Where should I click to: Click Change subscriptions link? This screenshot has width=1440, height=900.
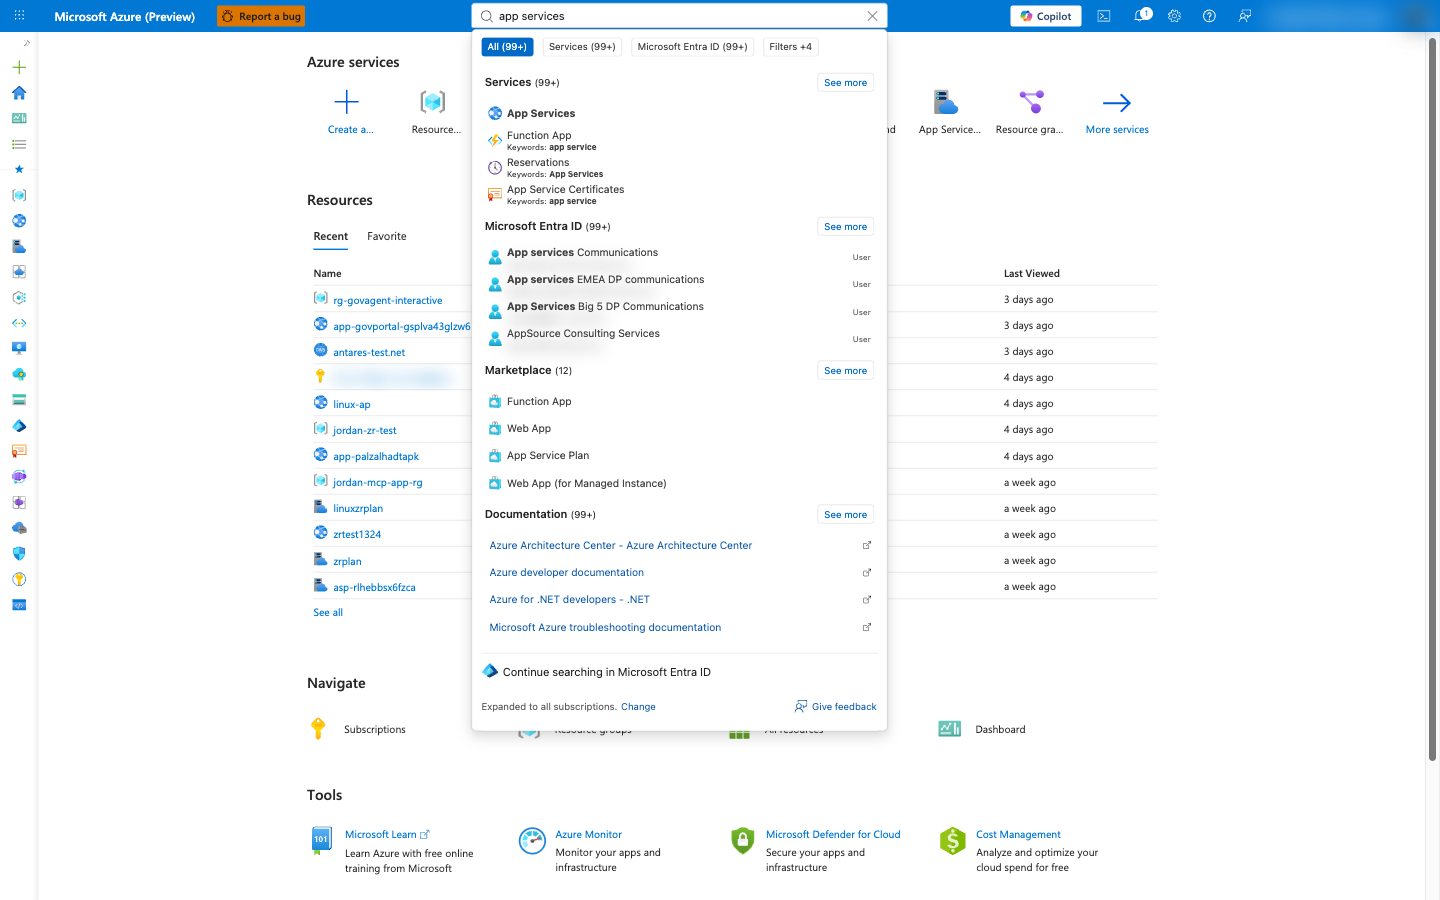coord(638,707)
